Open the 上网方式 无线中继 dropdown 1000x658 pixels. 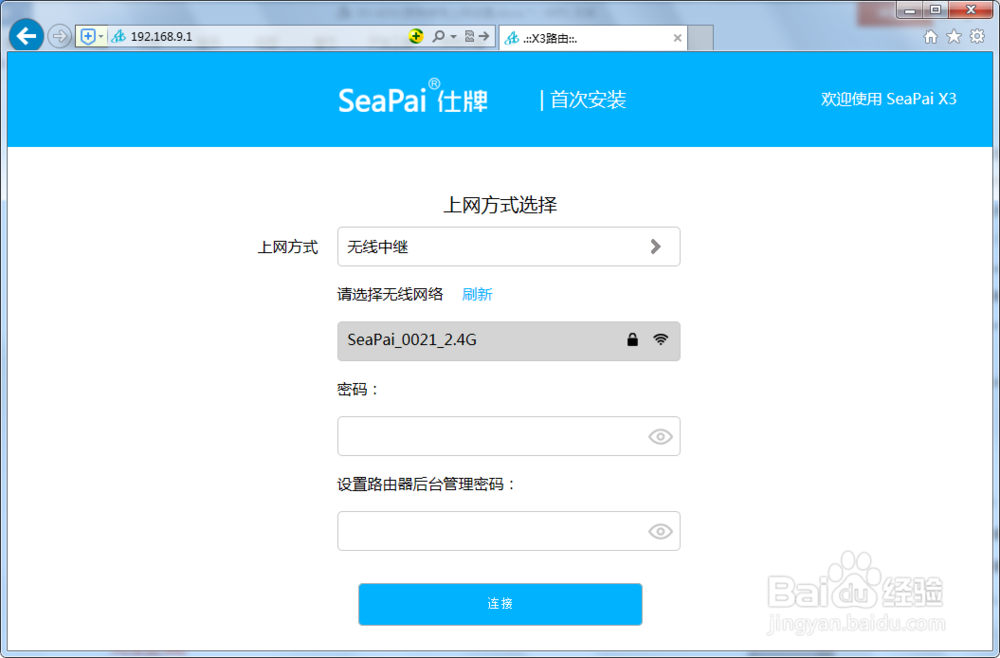[508, 247]
